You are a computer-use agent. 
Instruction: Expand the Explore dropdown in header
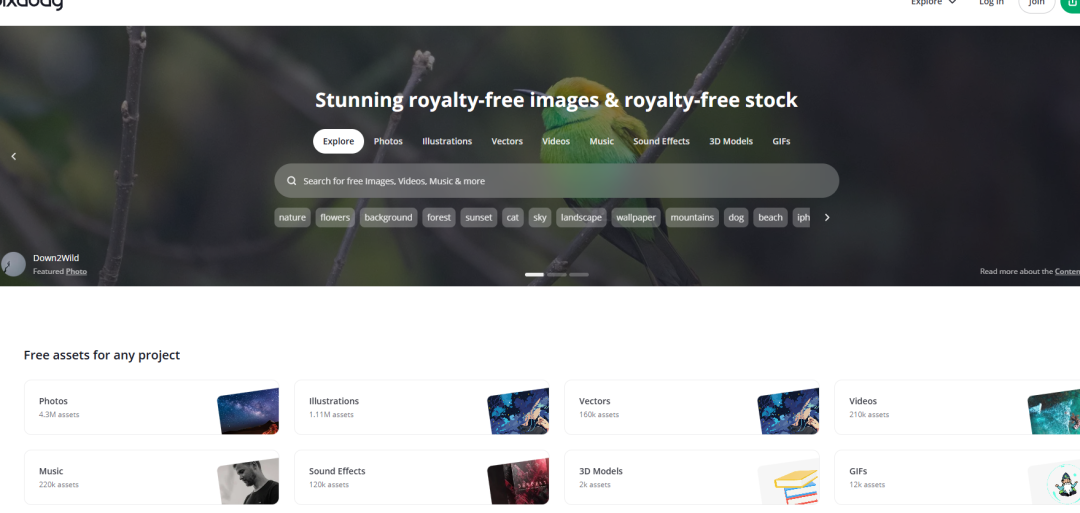[933, 3]
